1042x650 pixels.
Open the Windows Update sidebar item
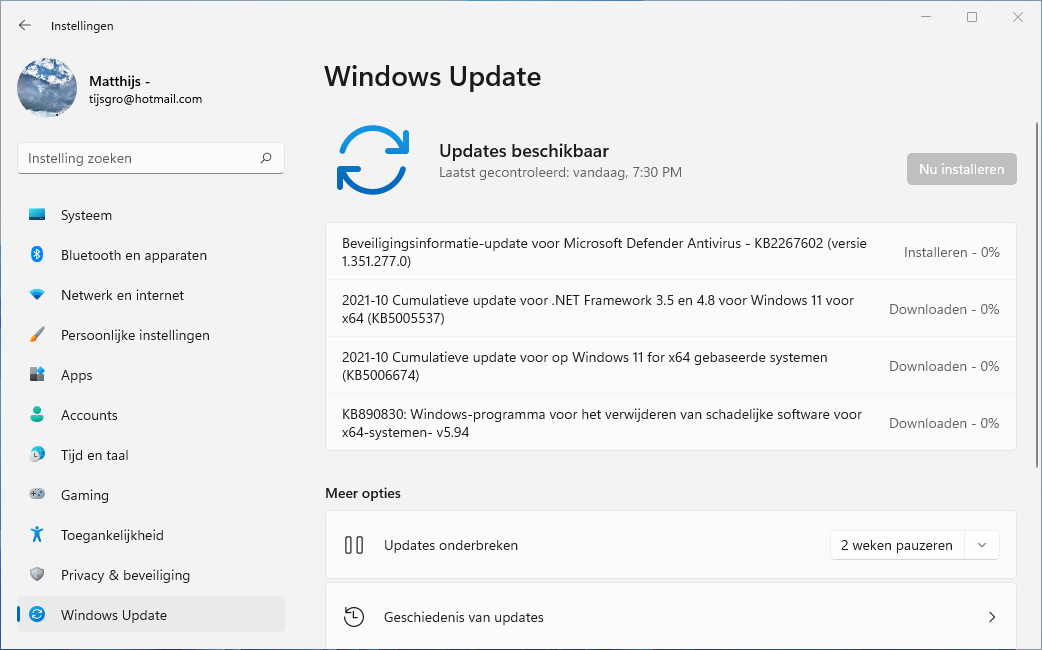coord(113,615)
